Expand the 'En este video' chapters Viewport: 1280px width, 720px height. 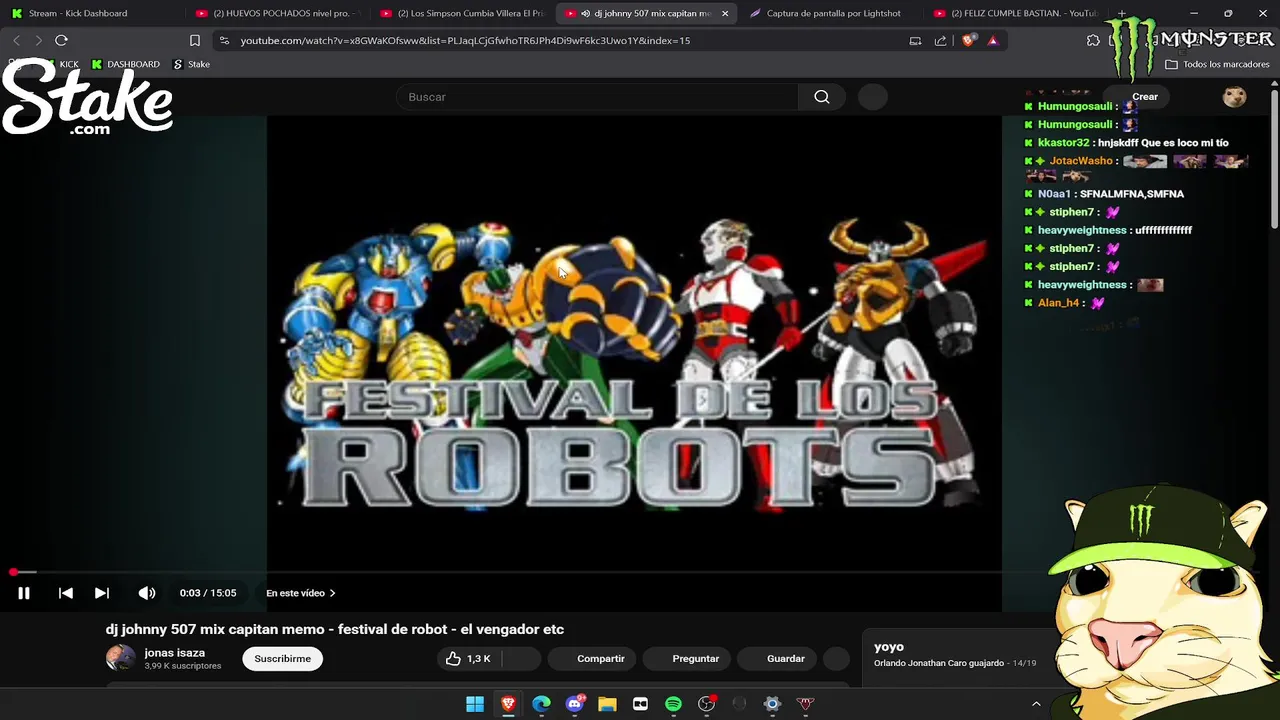pos(300,593)
